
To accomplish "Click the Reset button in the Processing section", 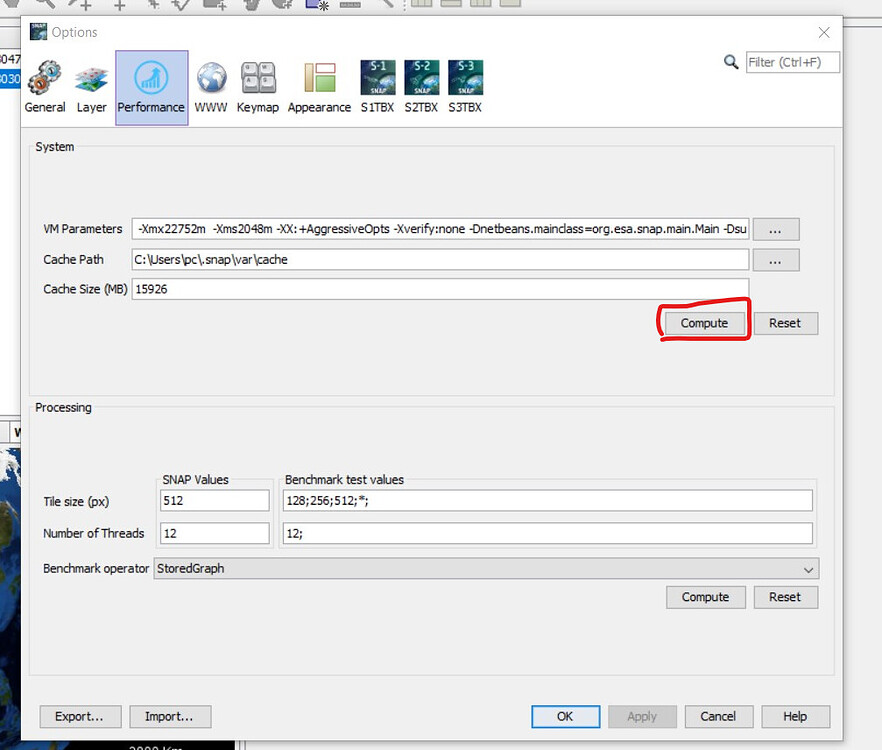I will coord(785,596).
